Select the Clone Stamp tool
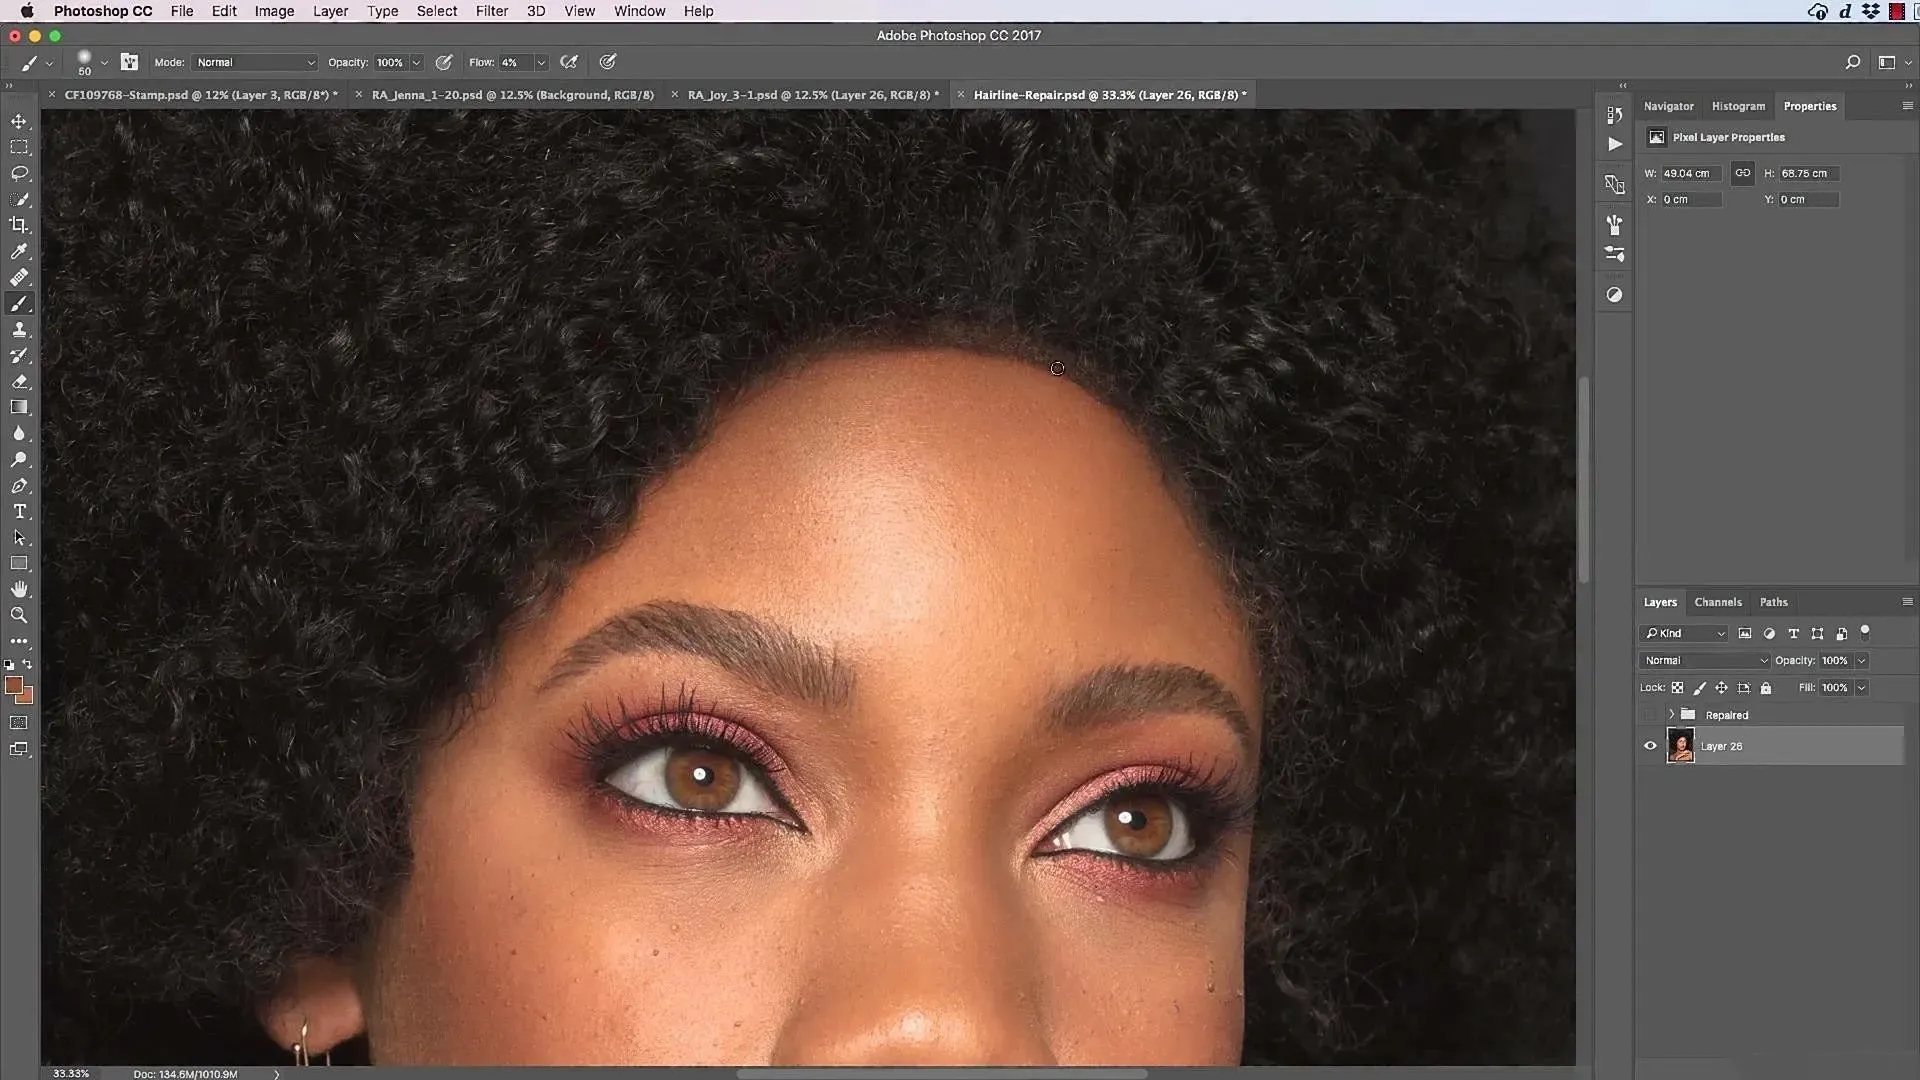1920x1080 pixels. tap(19, 330)
